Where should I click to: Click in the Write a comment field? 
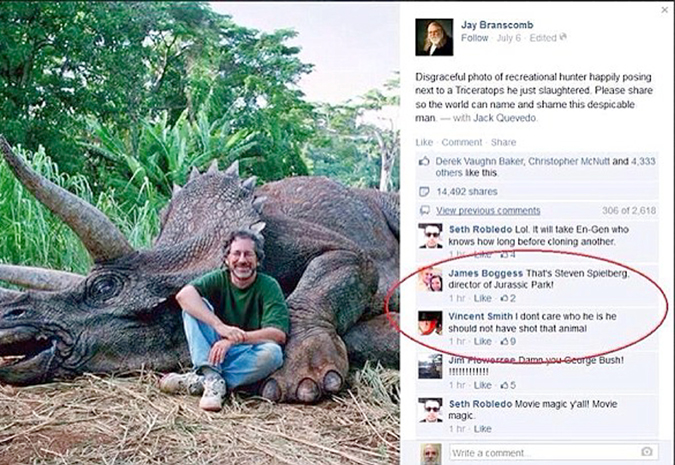[540, 452]
